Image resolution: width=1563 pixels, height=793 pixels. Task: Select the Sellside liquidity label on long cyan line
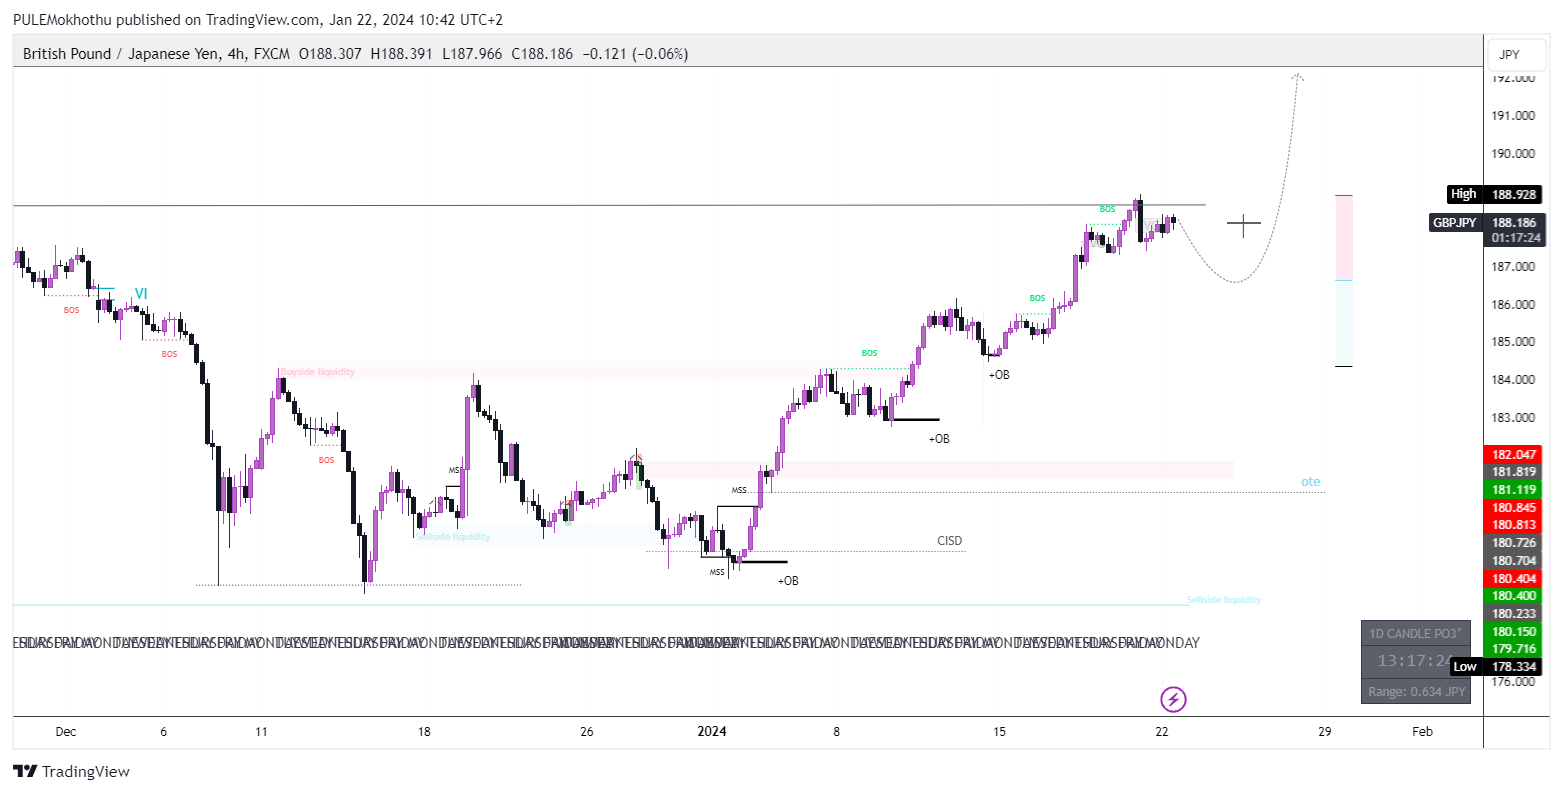pyautogui.click(x=1224, y=600)
